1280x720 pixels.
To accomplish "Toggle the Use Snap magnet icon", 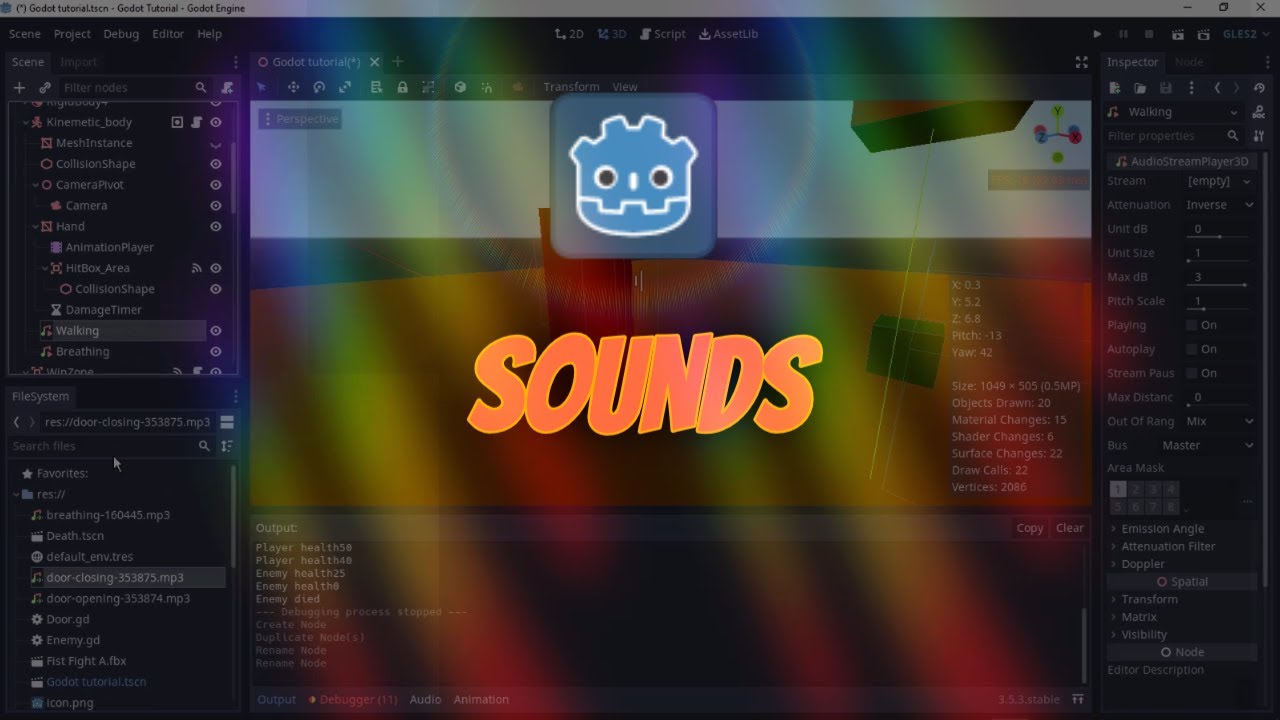I will (x=486, y=87).
